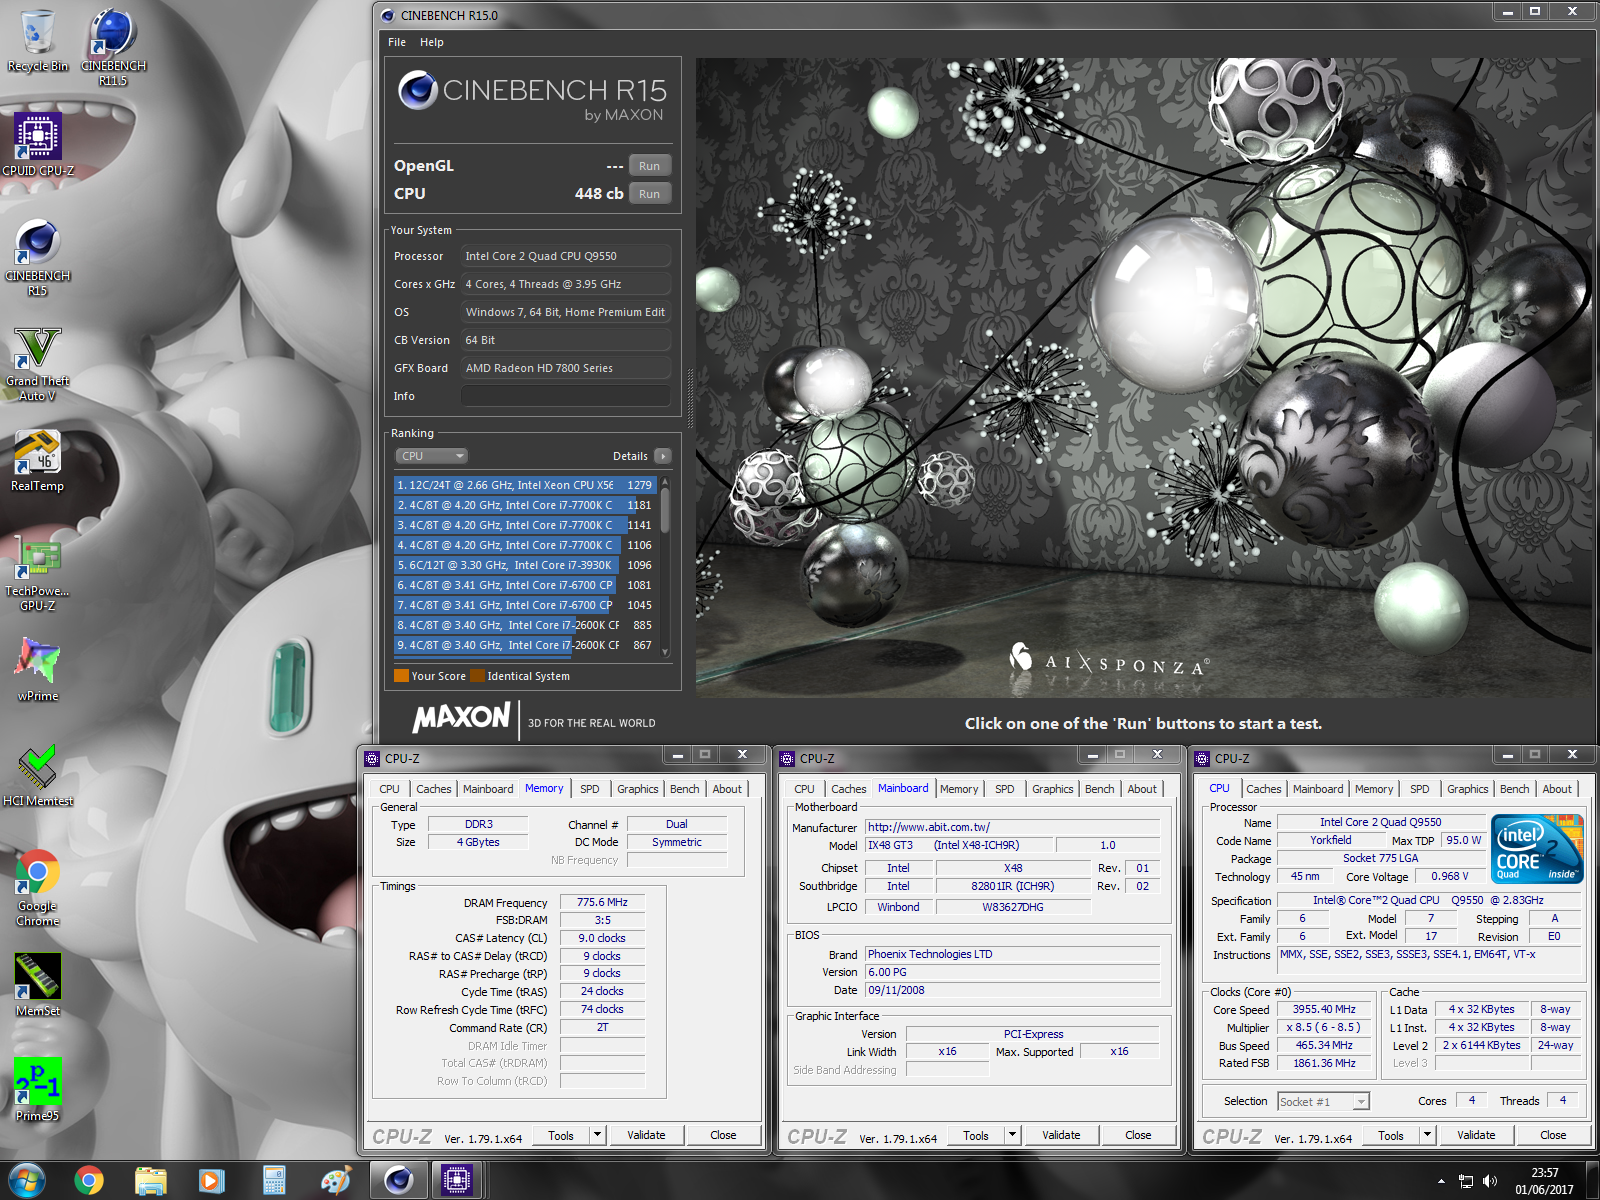Viewport: 1600px width, 1200px height.
Task: Click Core Speed value 3955.40 MHz
Action: (1324, 1009)
